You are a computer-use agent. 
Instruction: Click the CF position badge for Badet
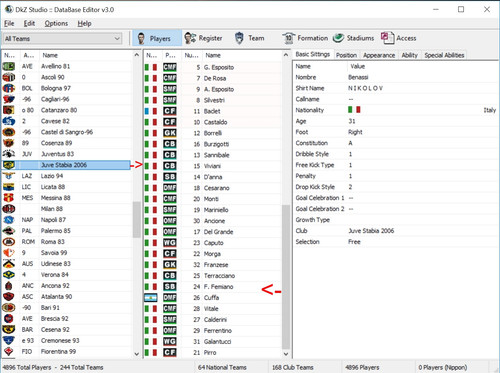[x=170, y=111]
